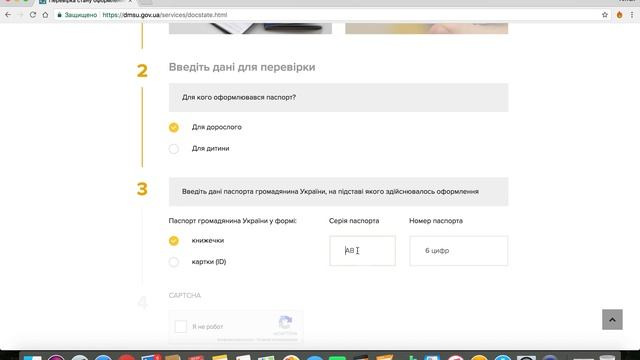Screen dimensions: 640x360
Task: Focus the 'Серія паспорта' input field
Action: click(362, 251)
